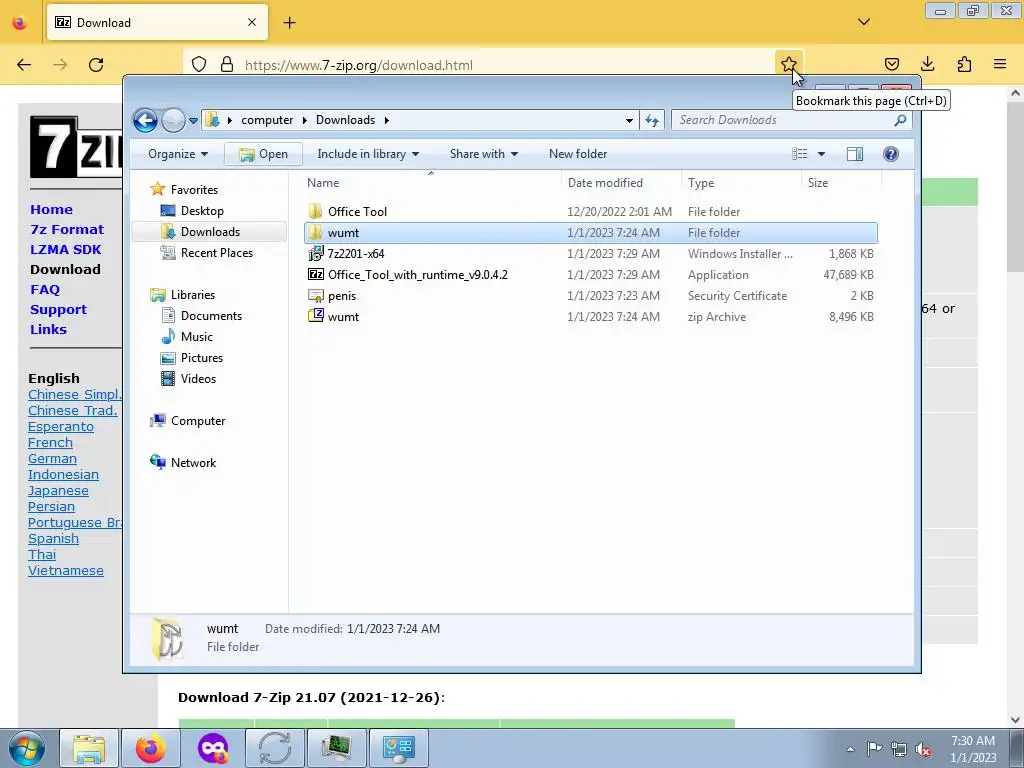Open the Pictures library
This screenshot has width=1024, height=768.
click(x=192, y=358)
